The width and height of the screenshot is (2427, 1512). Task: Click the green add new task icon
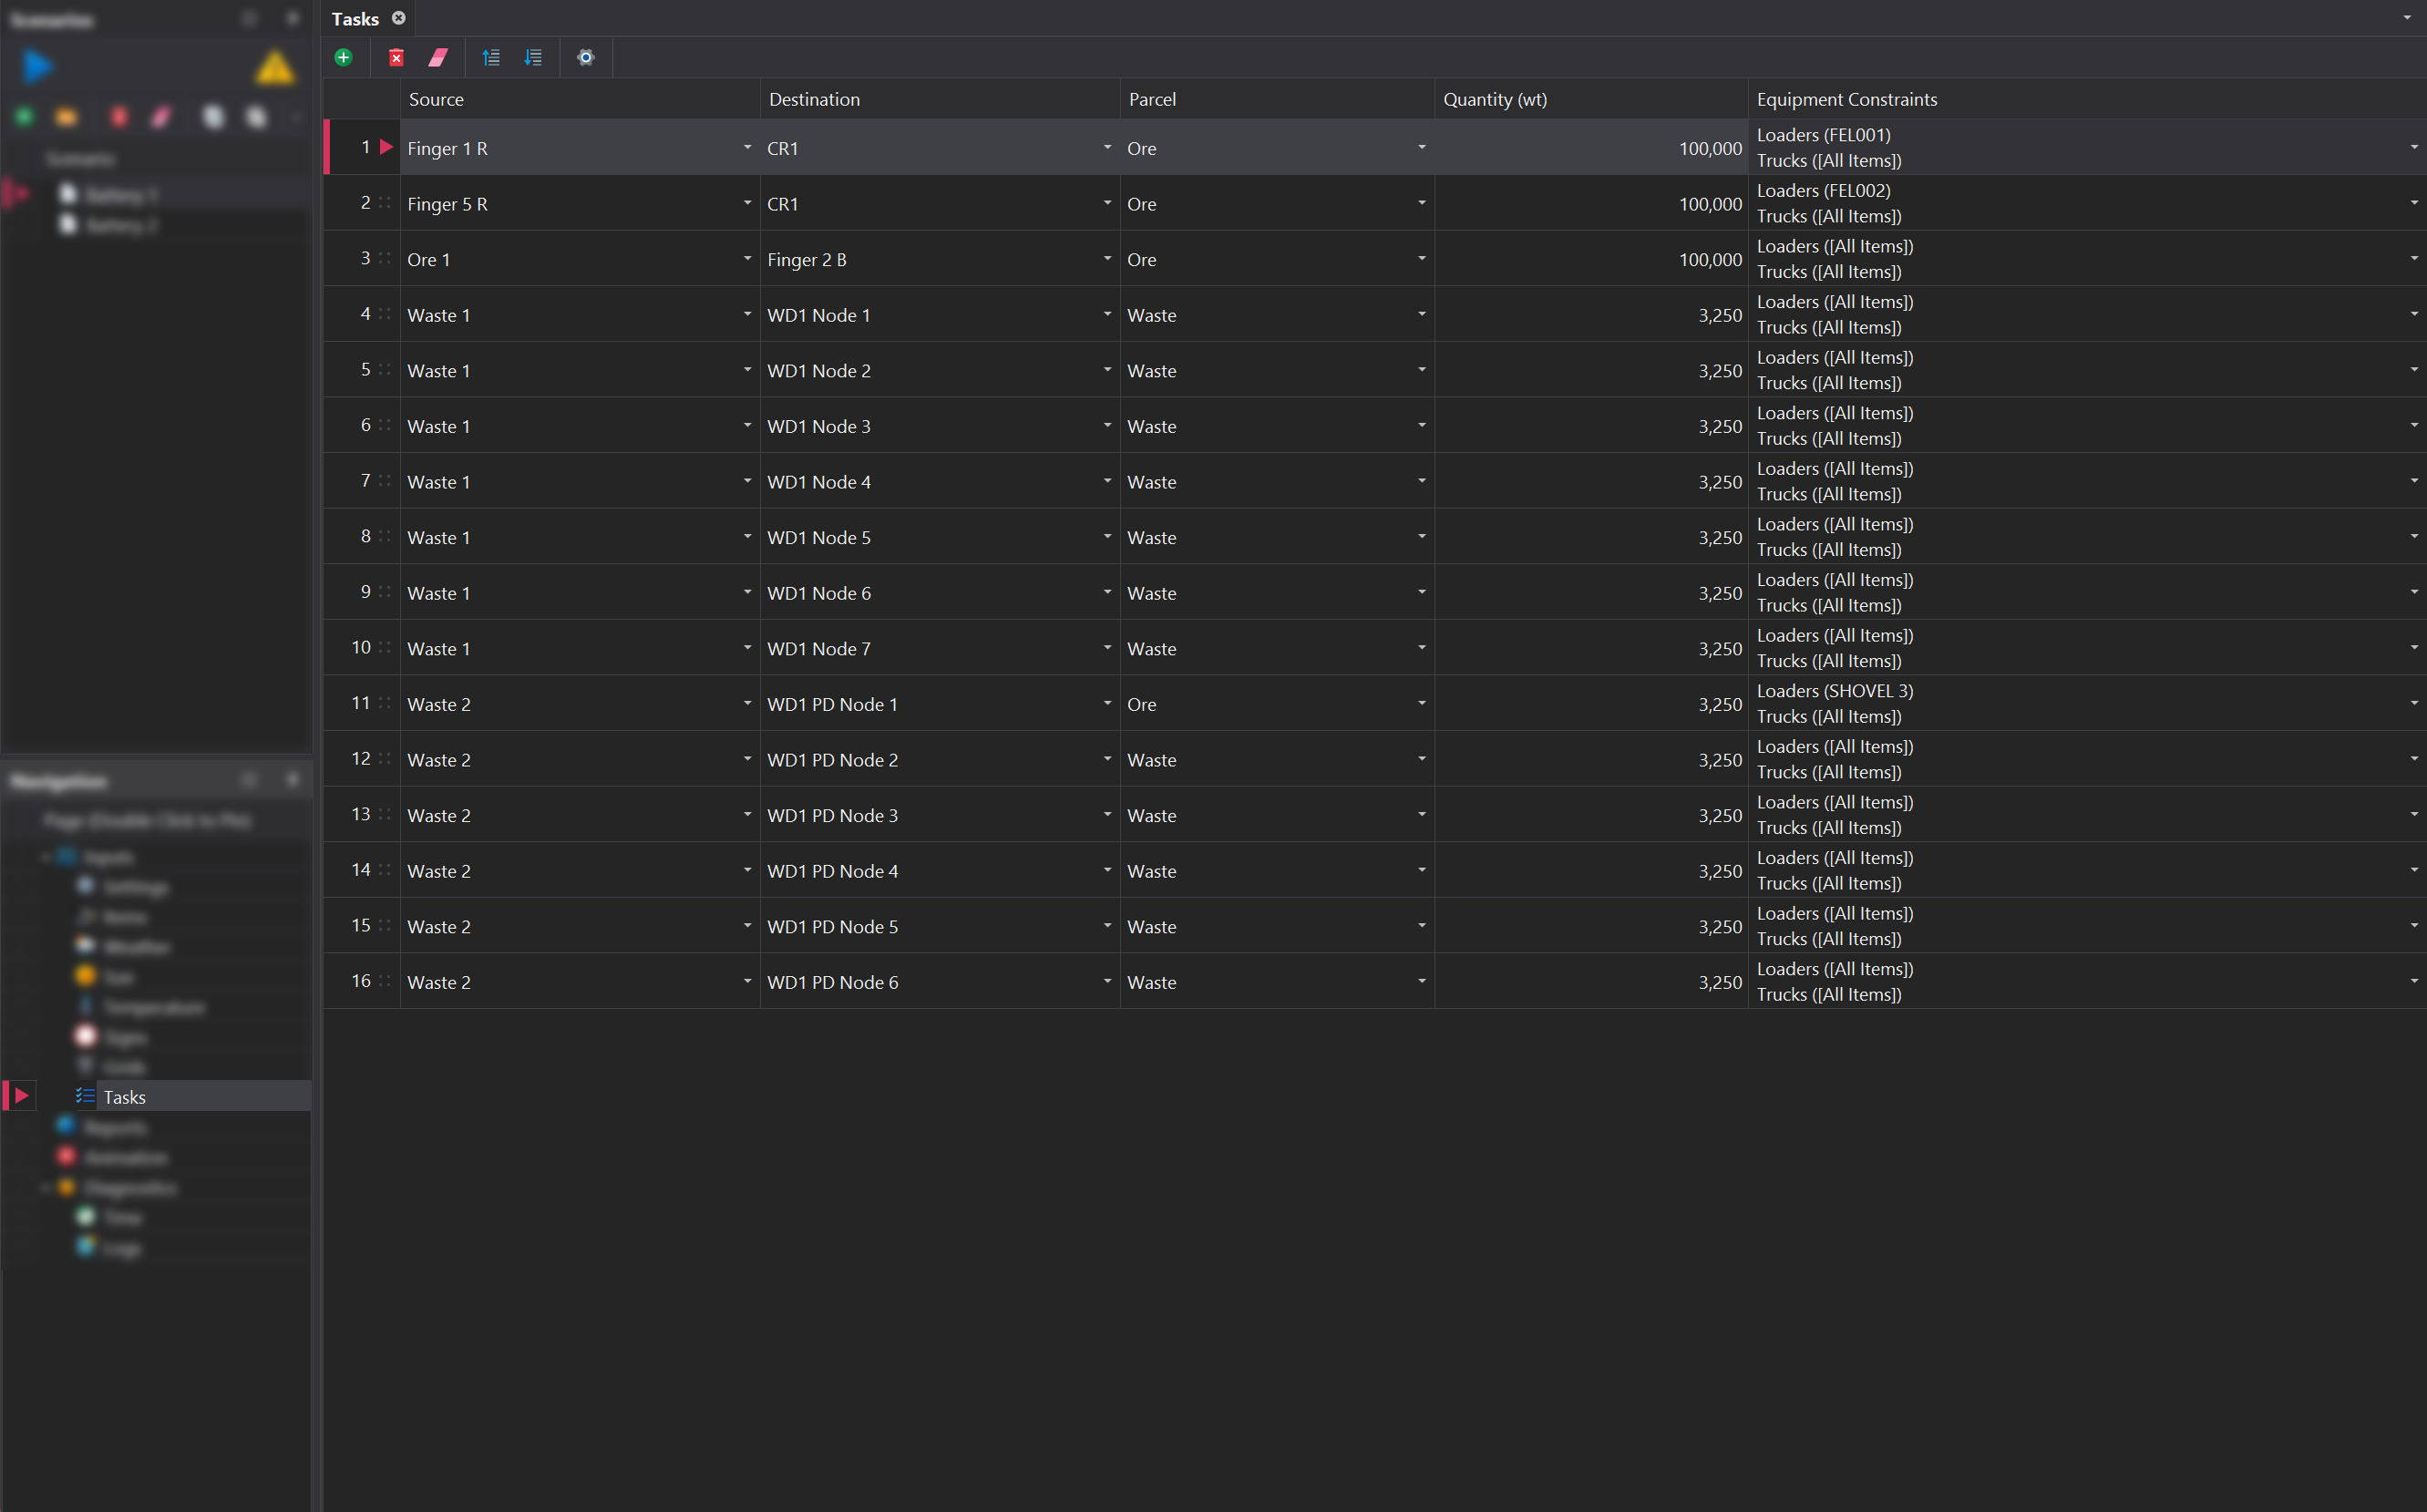(344, 57)
